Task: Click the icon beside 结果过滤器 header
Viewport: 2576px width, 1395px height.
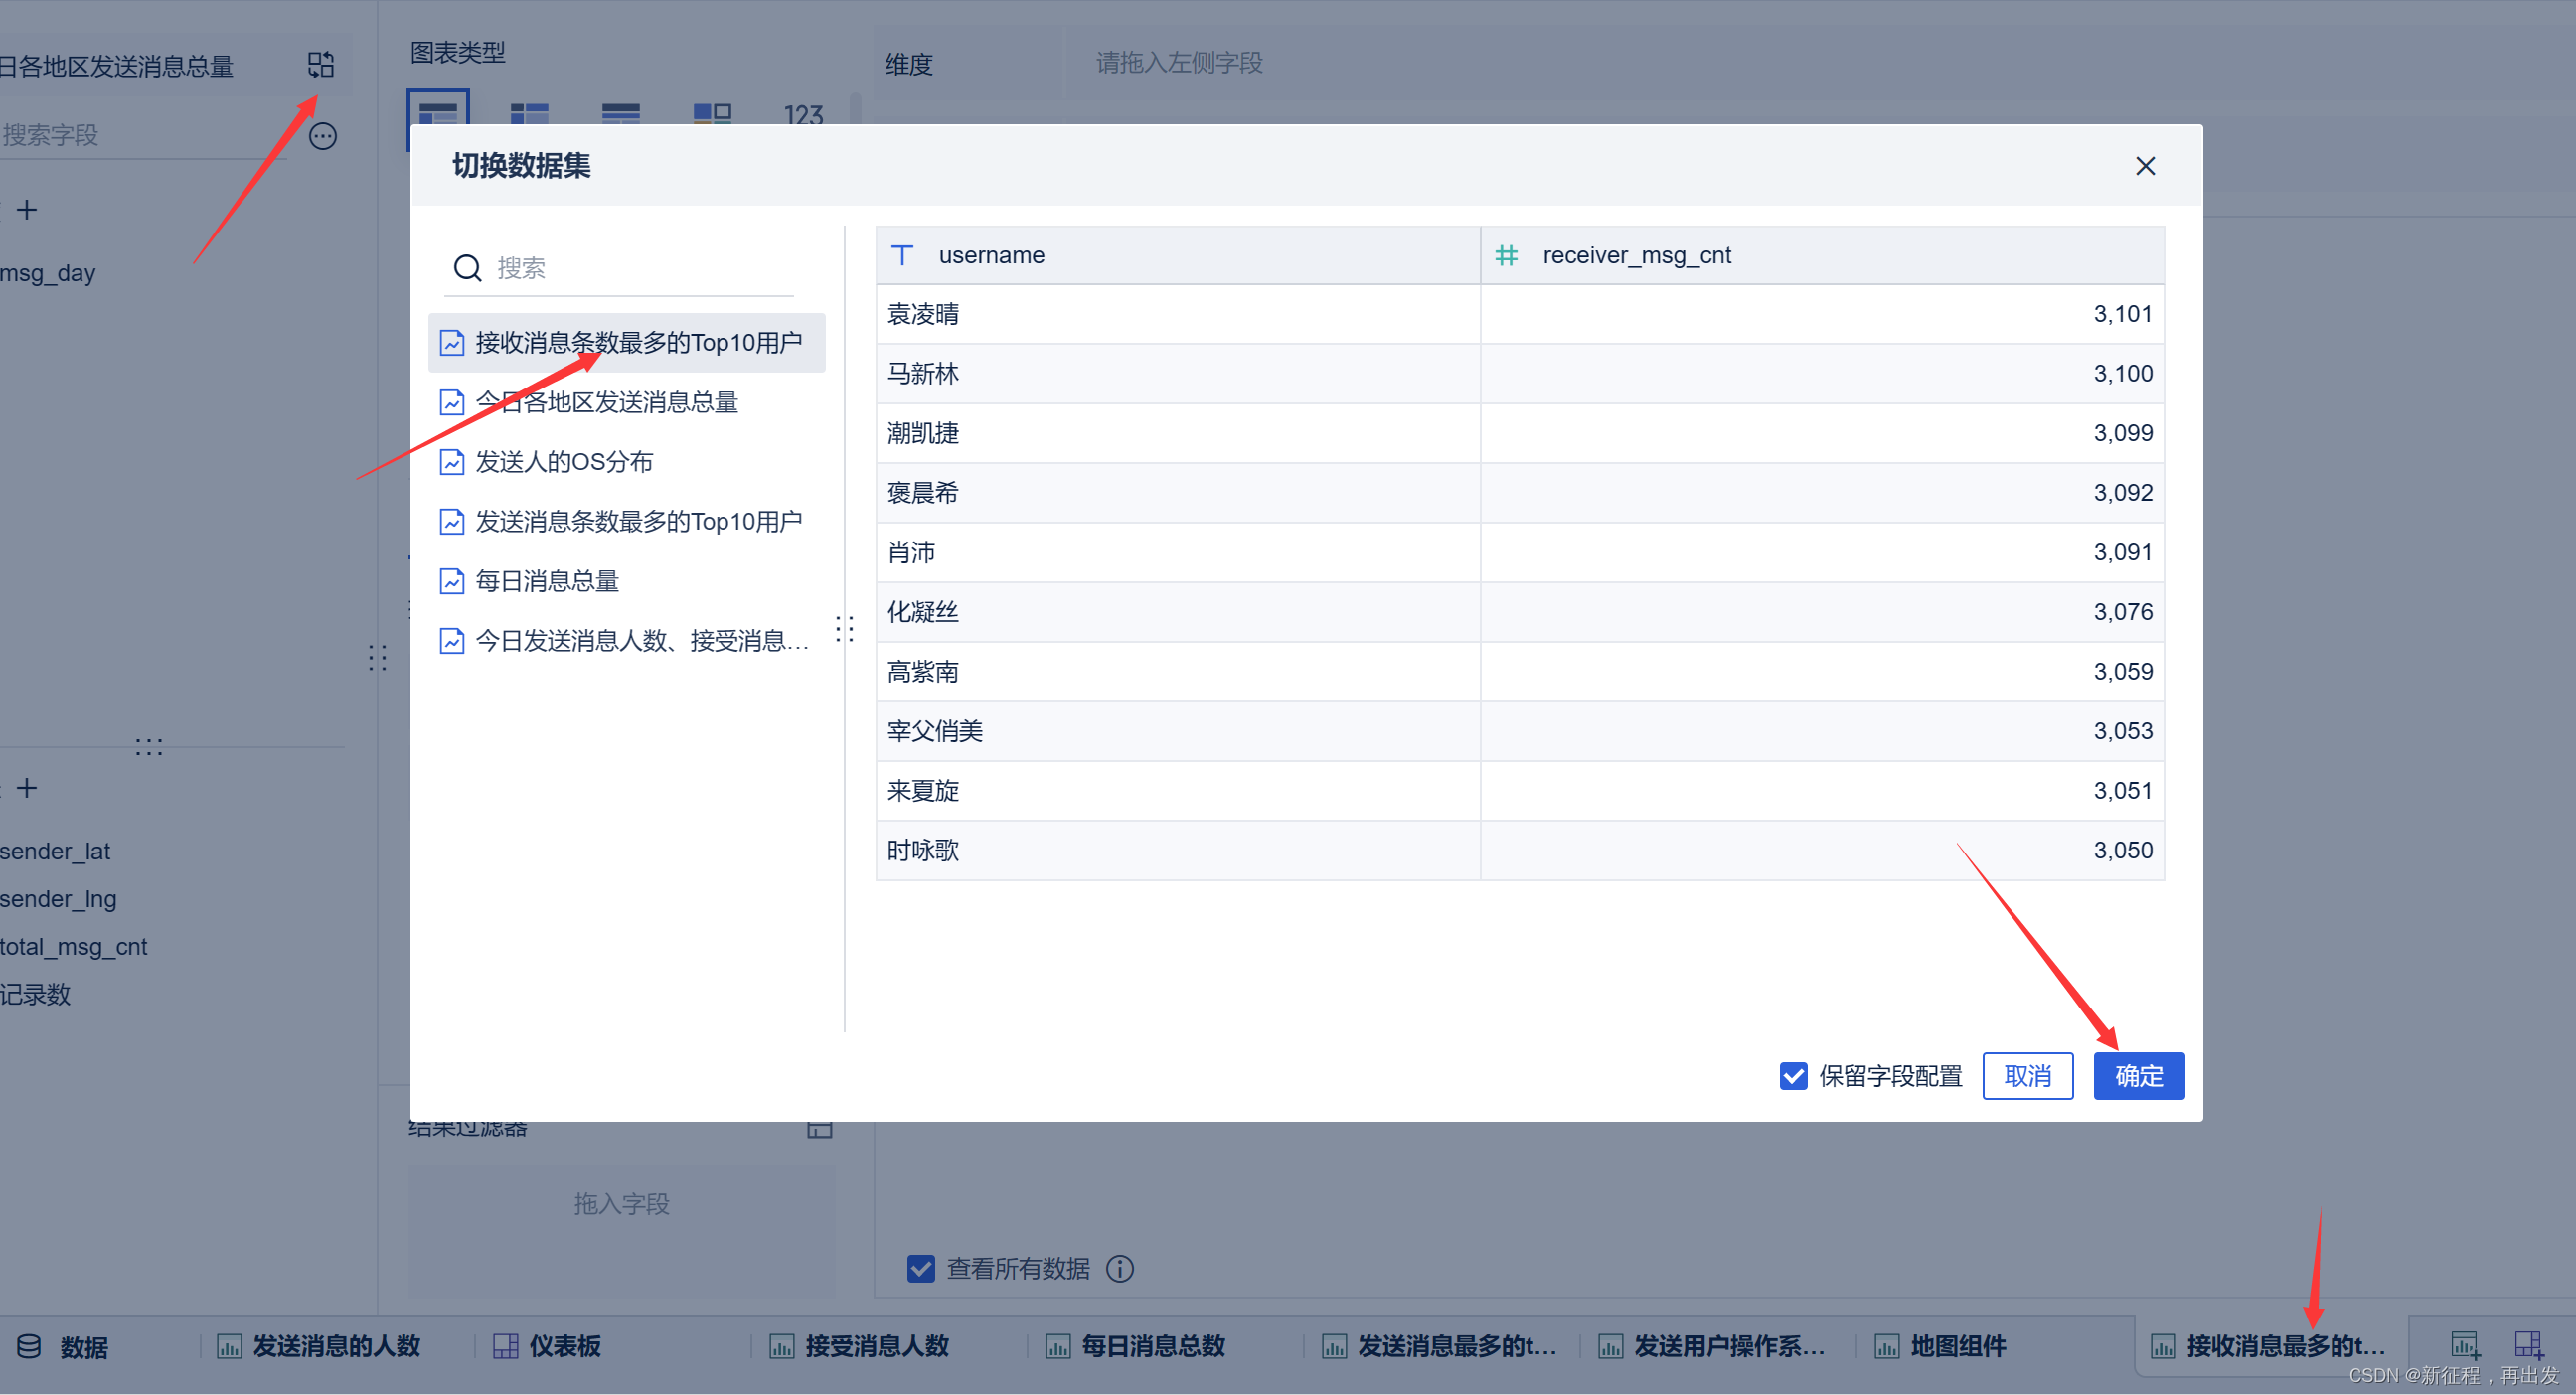Action: click(820, 1128)
